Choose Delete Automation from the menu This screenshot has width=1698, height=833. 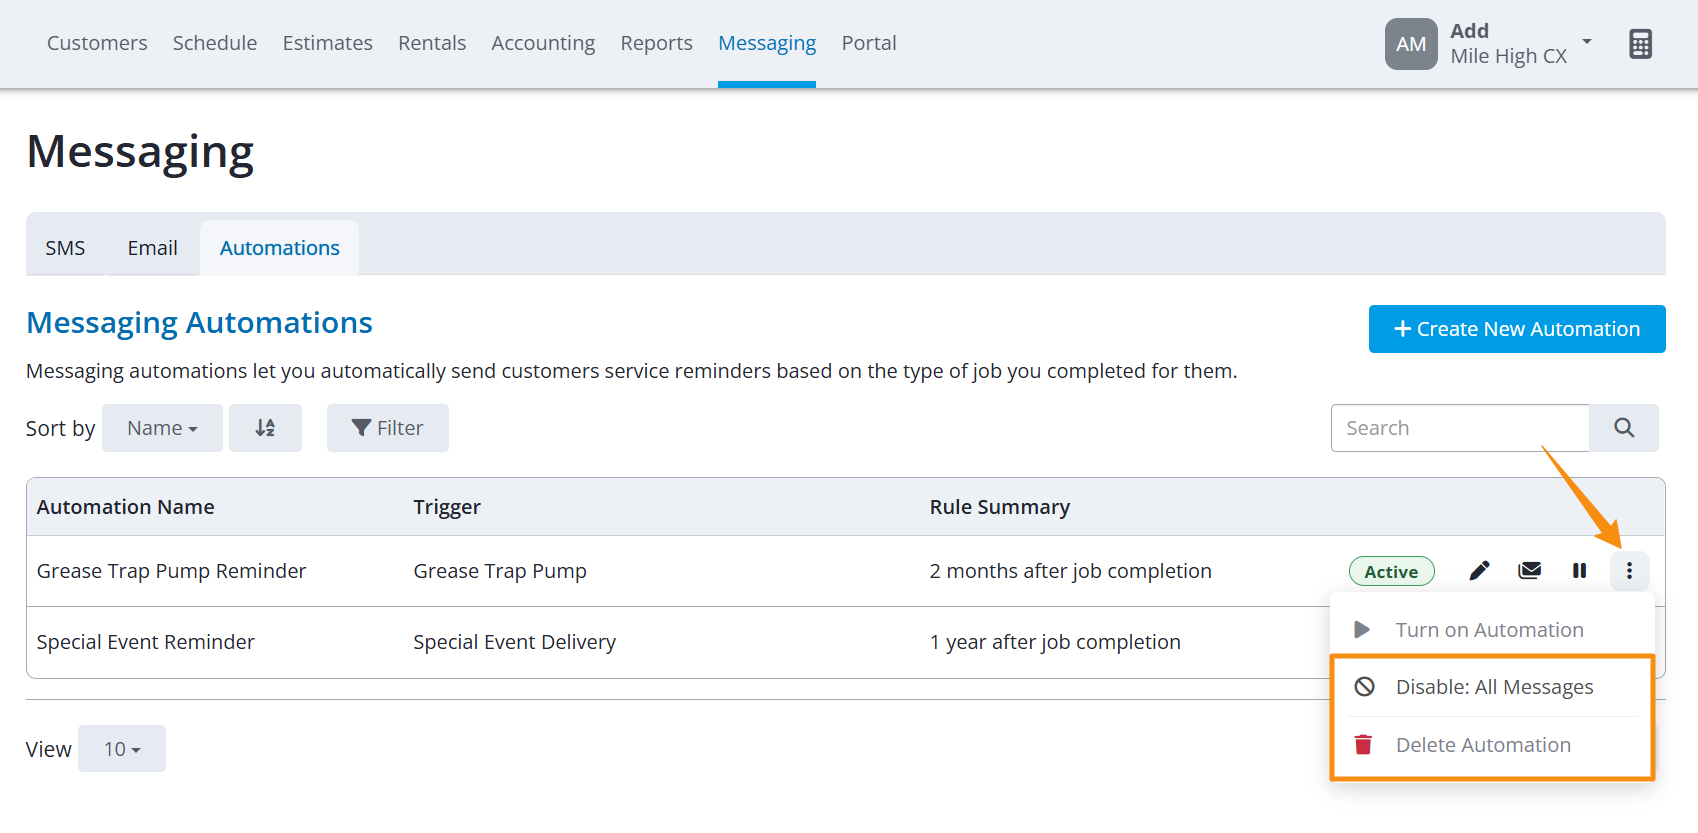[1492, 745]
